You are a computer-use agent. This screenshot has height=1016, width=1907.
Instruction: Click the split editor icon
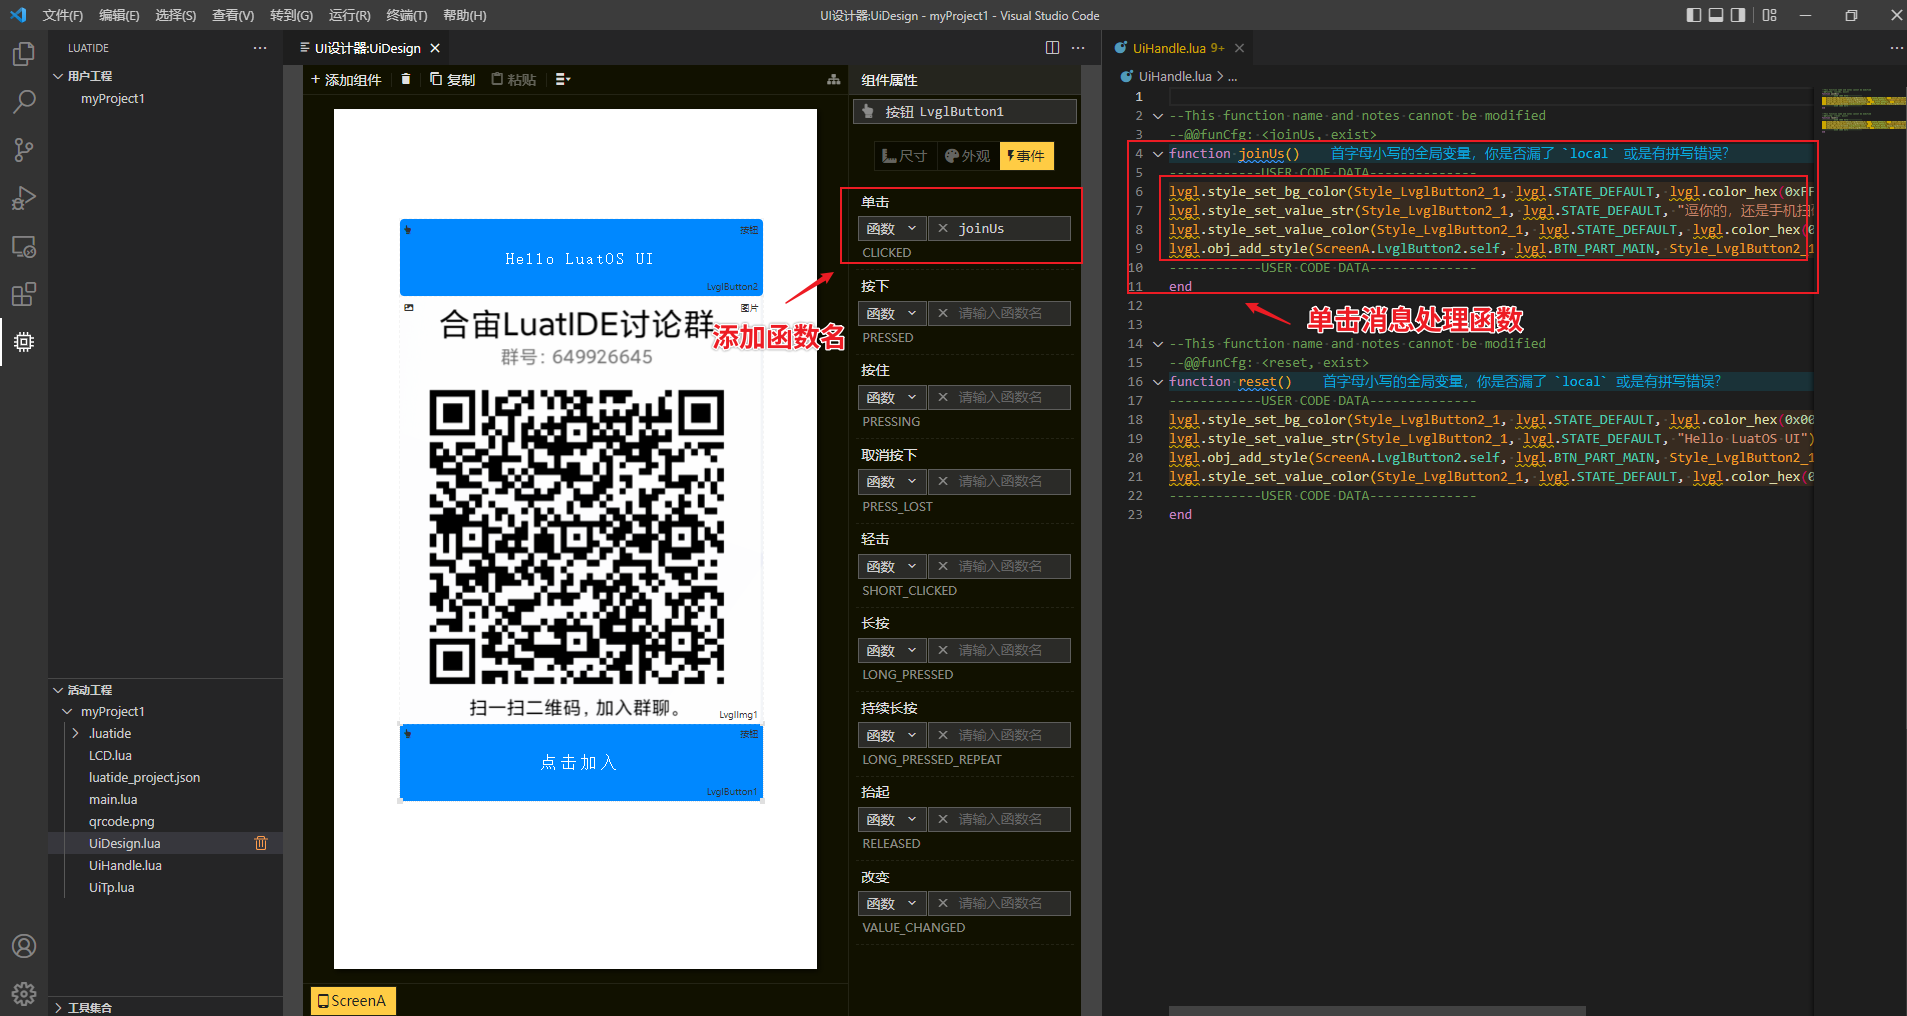[x=1052, y=48]
